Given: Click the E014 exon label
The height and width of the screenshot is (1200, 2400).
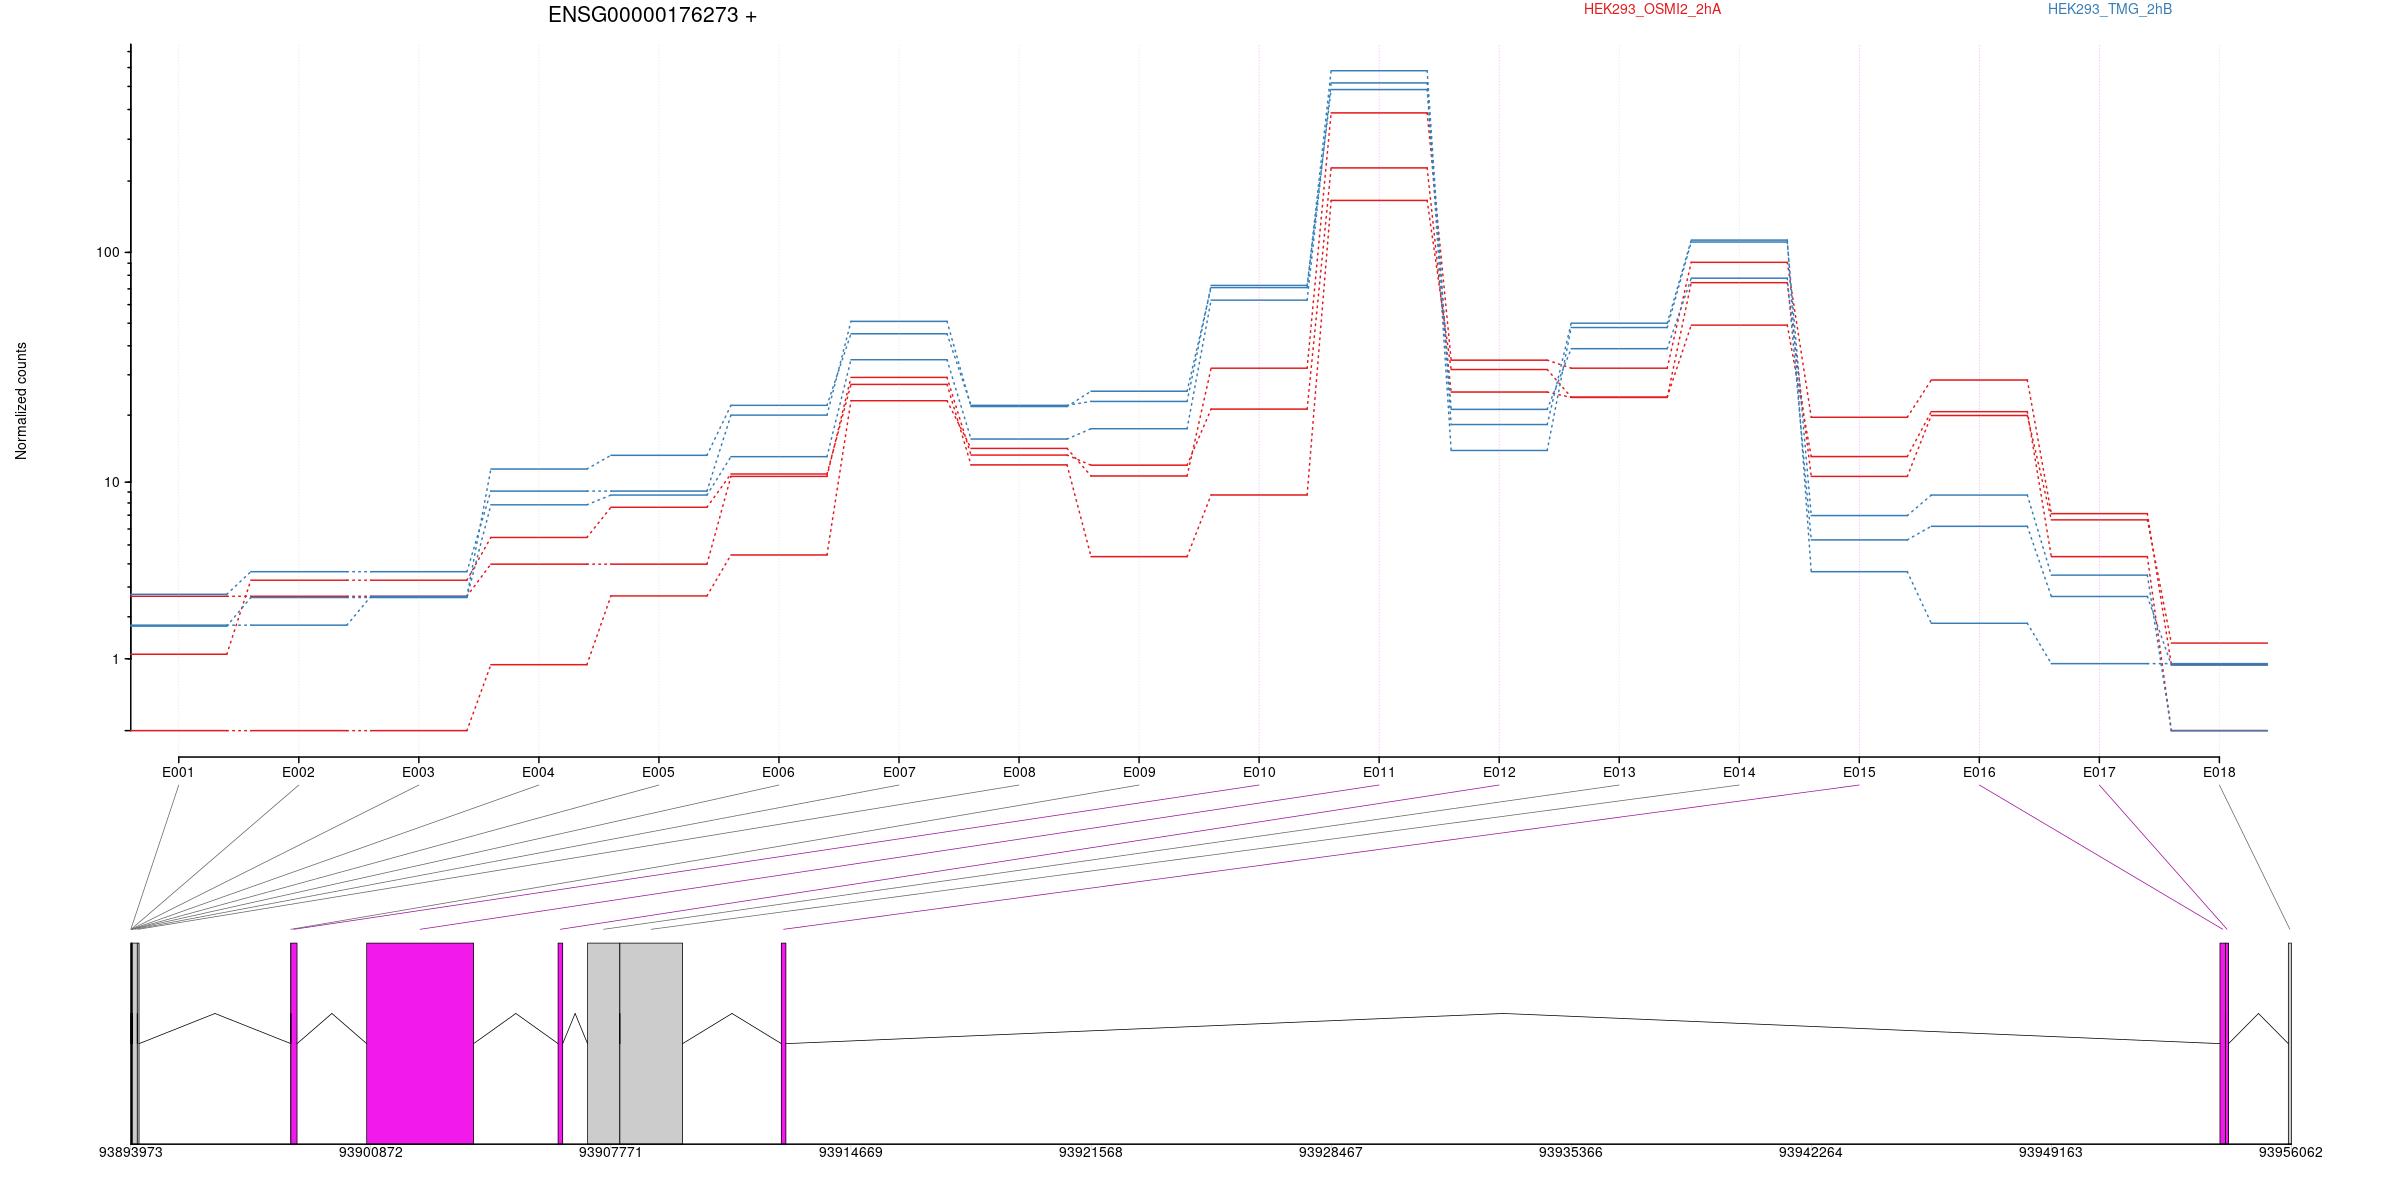Looking at the screenshot, I should click(1739, 772).
